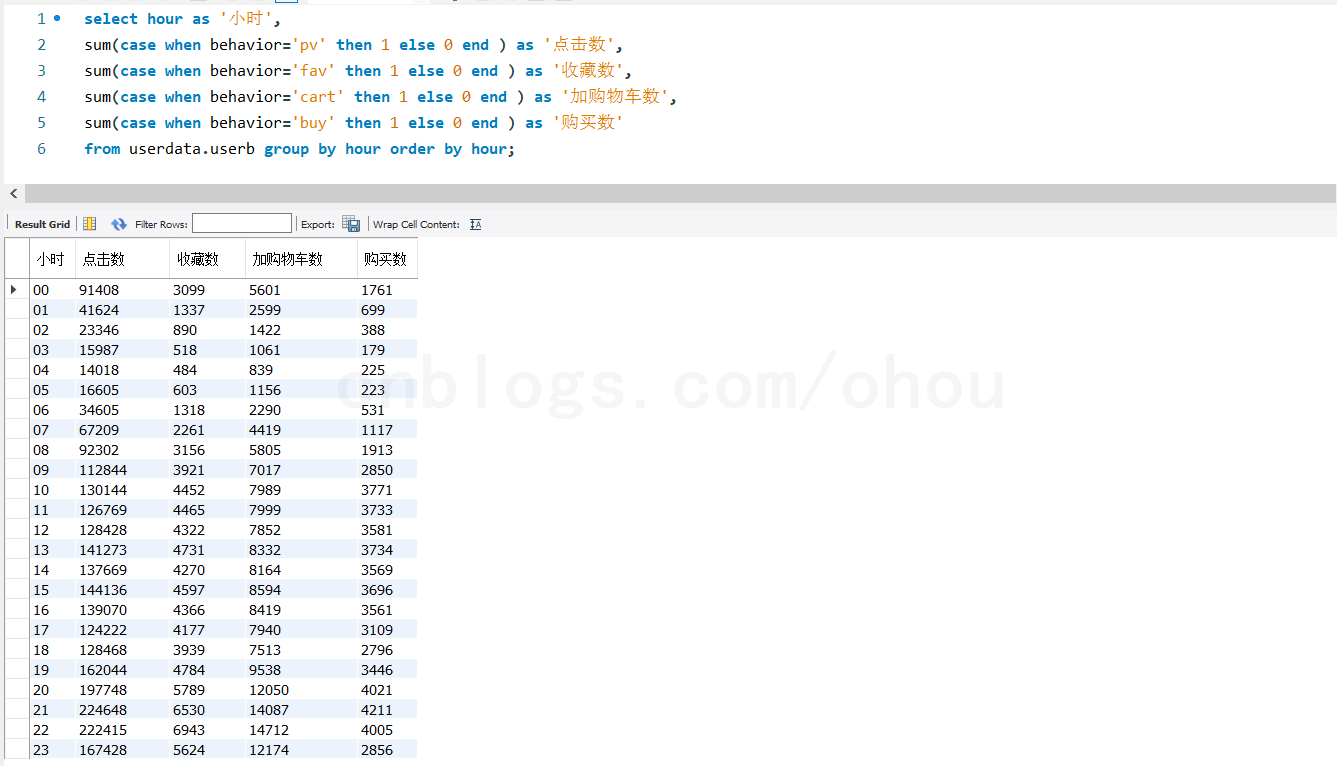The image size is (1337, 766).
Task: Select cell 224648 in the 点击数 column
Action: 123,710
